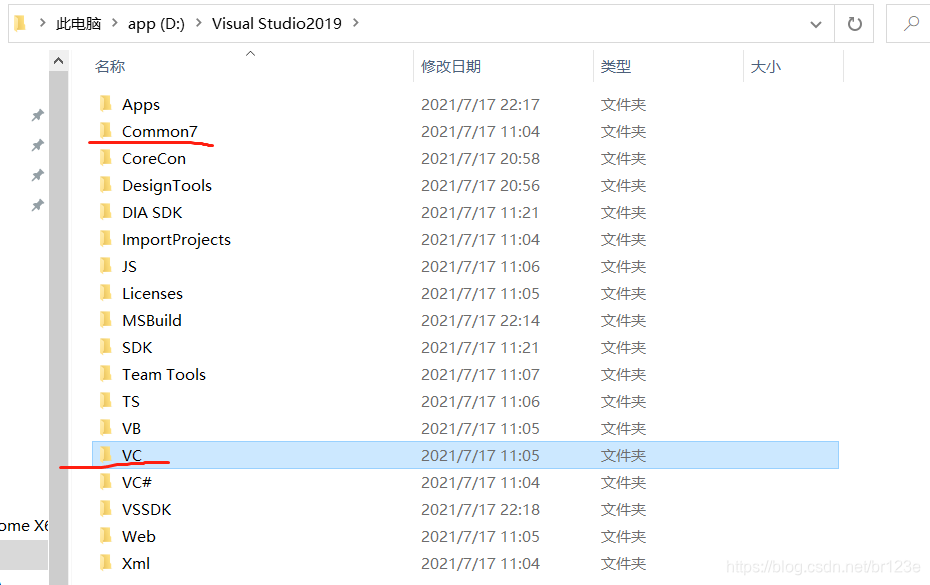Click the Team Tools folder icon

105,374
